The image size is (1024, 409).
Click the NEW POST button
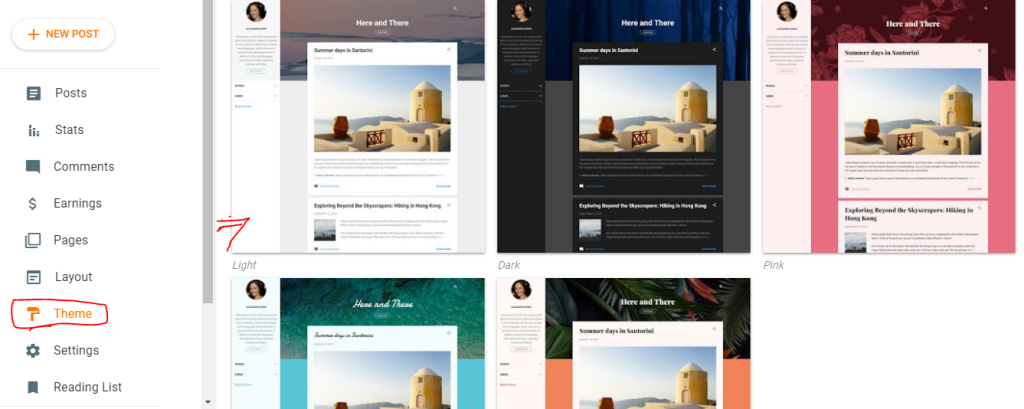(x=63, y=34)
